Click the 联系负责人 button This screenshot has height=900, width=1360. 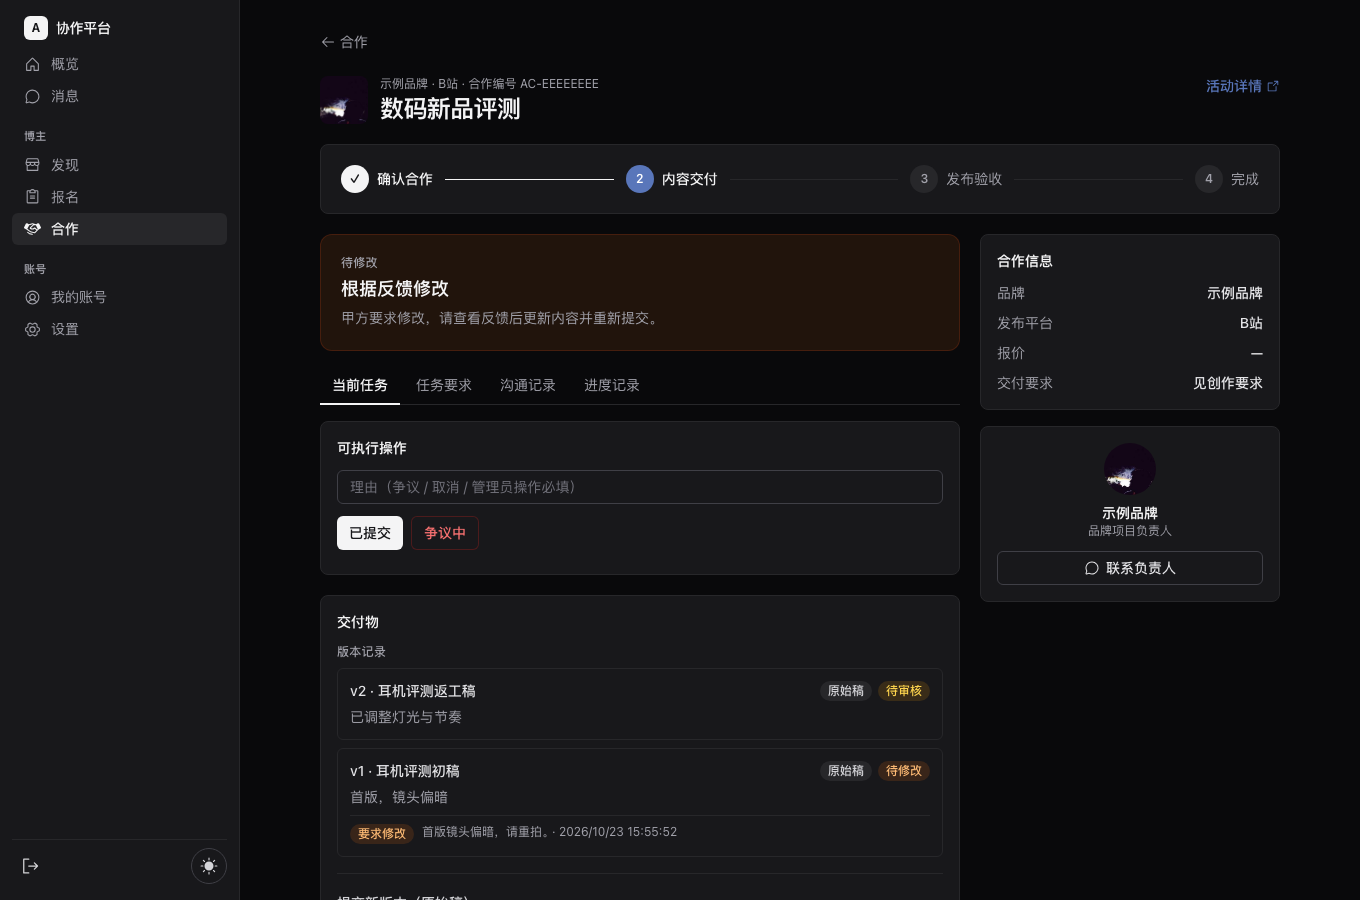(1130, 568)
